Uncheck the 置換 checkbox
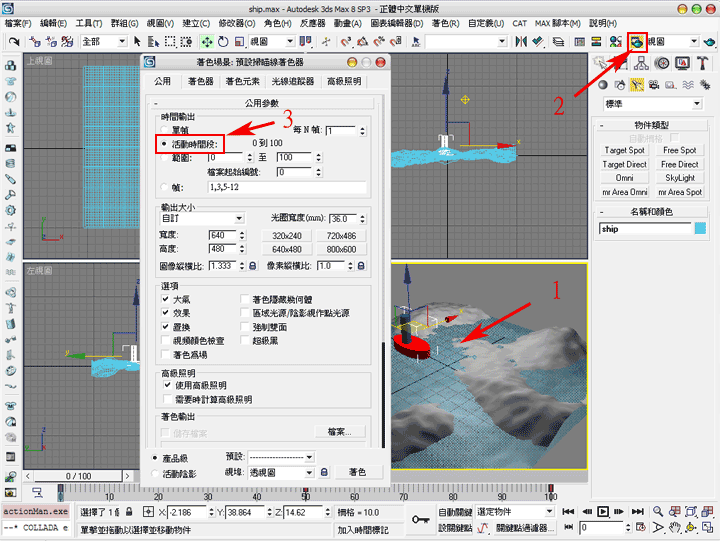 pos(165,327)
